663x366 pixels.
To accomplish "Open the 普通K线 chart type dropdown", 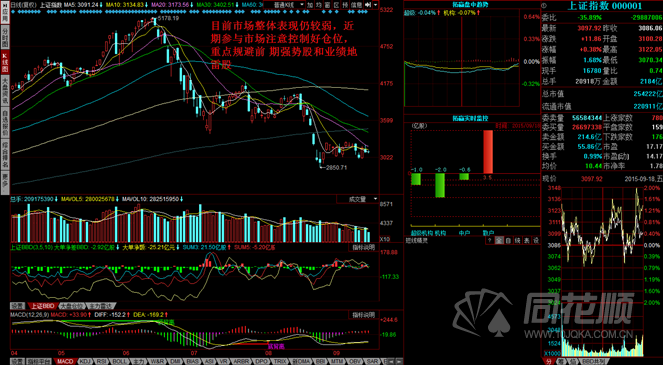I will click(x=284, y=5).
